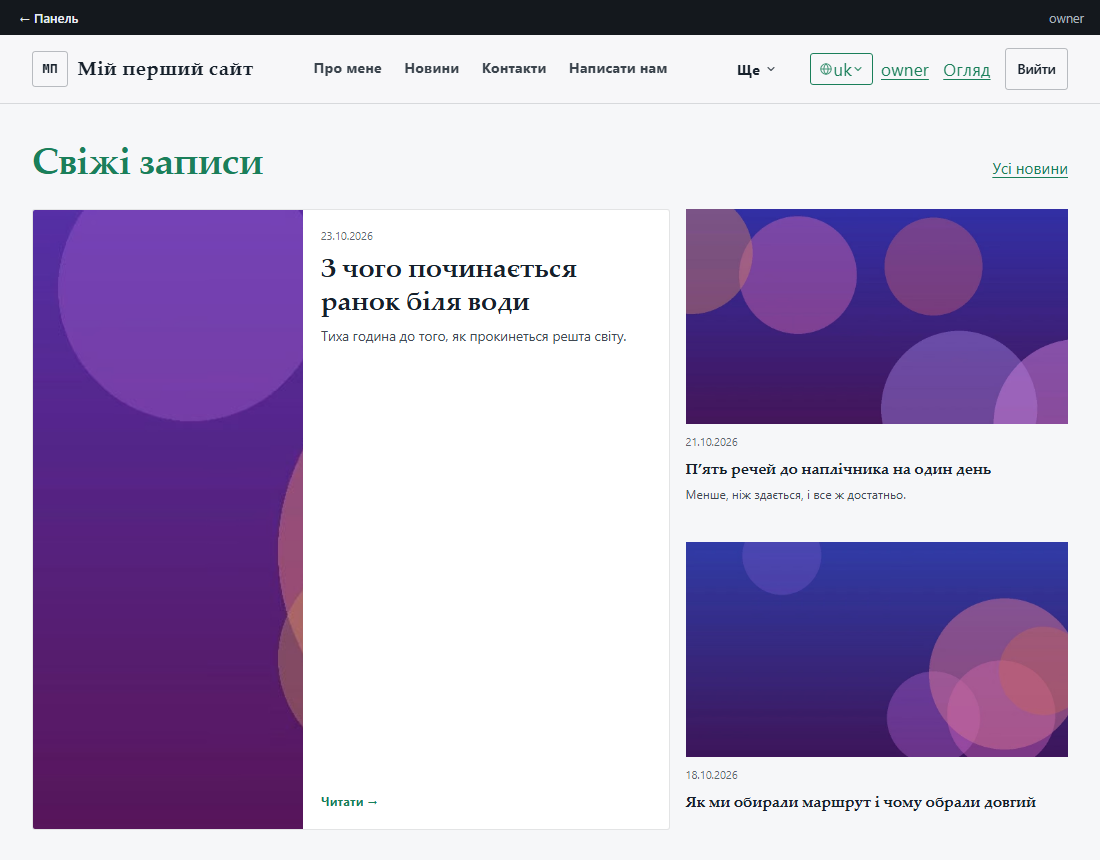Image resolution: width=1100 pixels, height=860 pixels.
Task: Expand the Ще menu
Action: coord(756,69)
